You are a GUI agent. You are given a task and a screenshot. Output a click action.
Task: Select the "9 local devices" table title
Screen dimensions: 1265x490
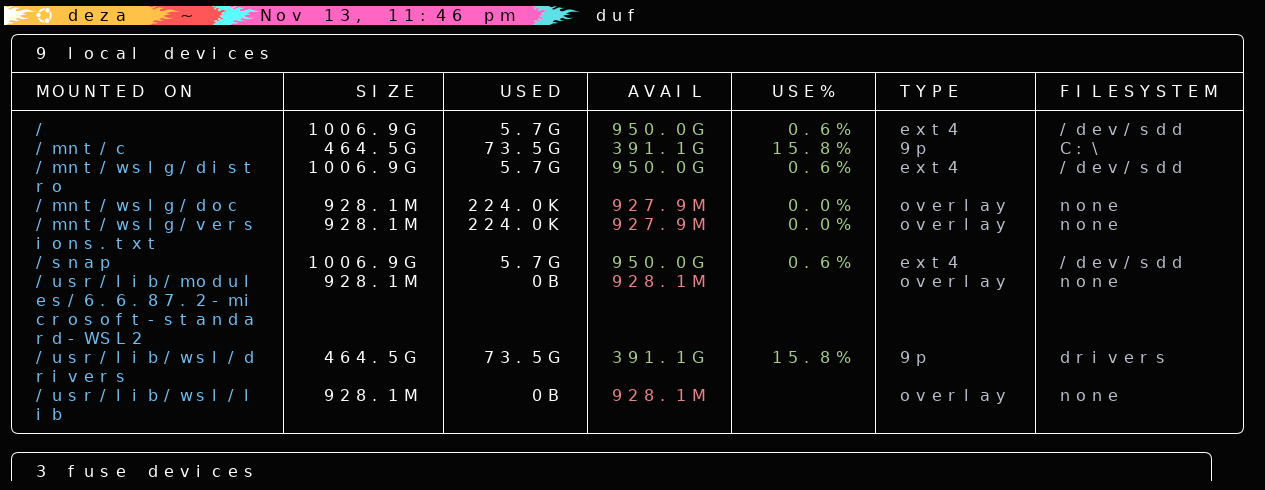point(153,54)
